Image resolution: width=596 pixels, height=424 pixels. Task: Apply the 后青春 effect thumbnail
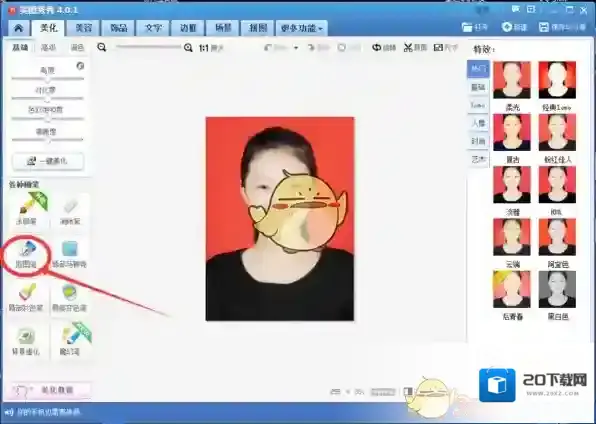(512, 289)
